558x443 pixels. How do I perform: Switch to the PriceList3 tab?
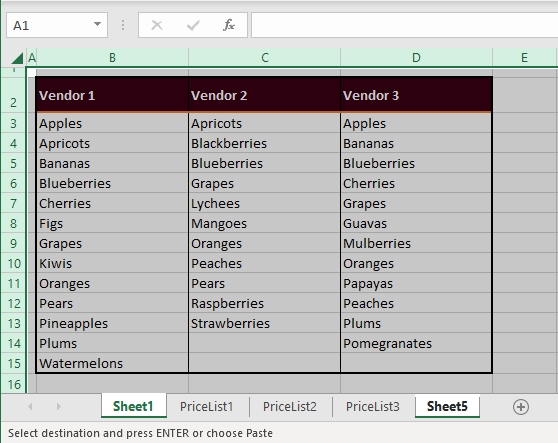(373, 406)
